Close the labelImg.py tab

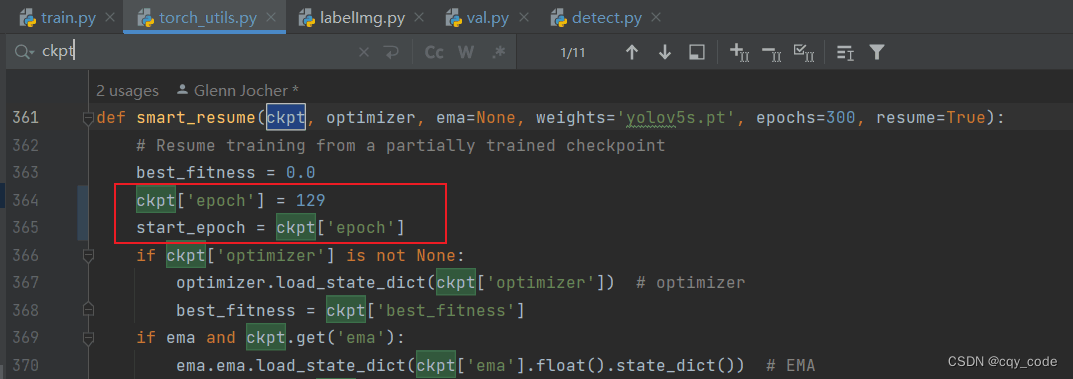pyautogui.click(x=419, y=18)
